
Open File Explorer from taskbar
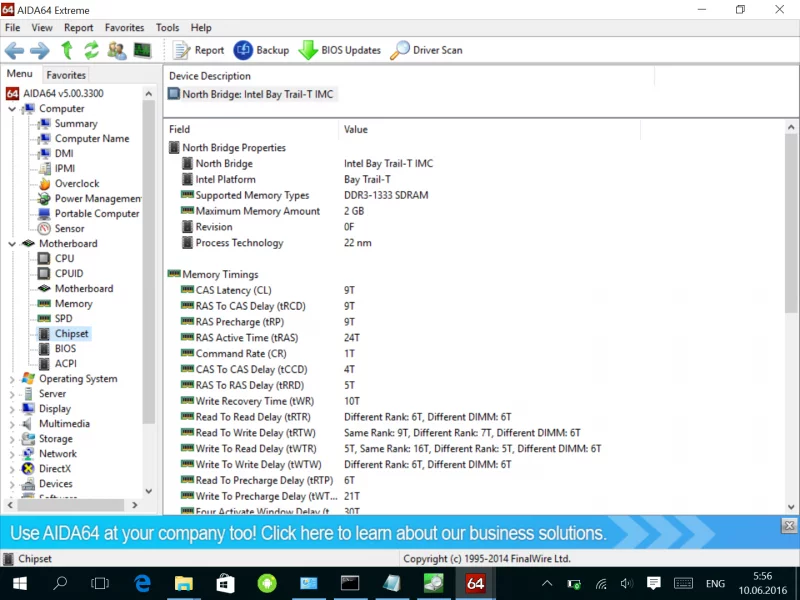(x=184, y=583)
